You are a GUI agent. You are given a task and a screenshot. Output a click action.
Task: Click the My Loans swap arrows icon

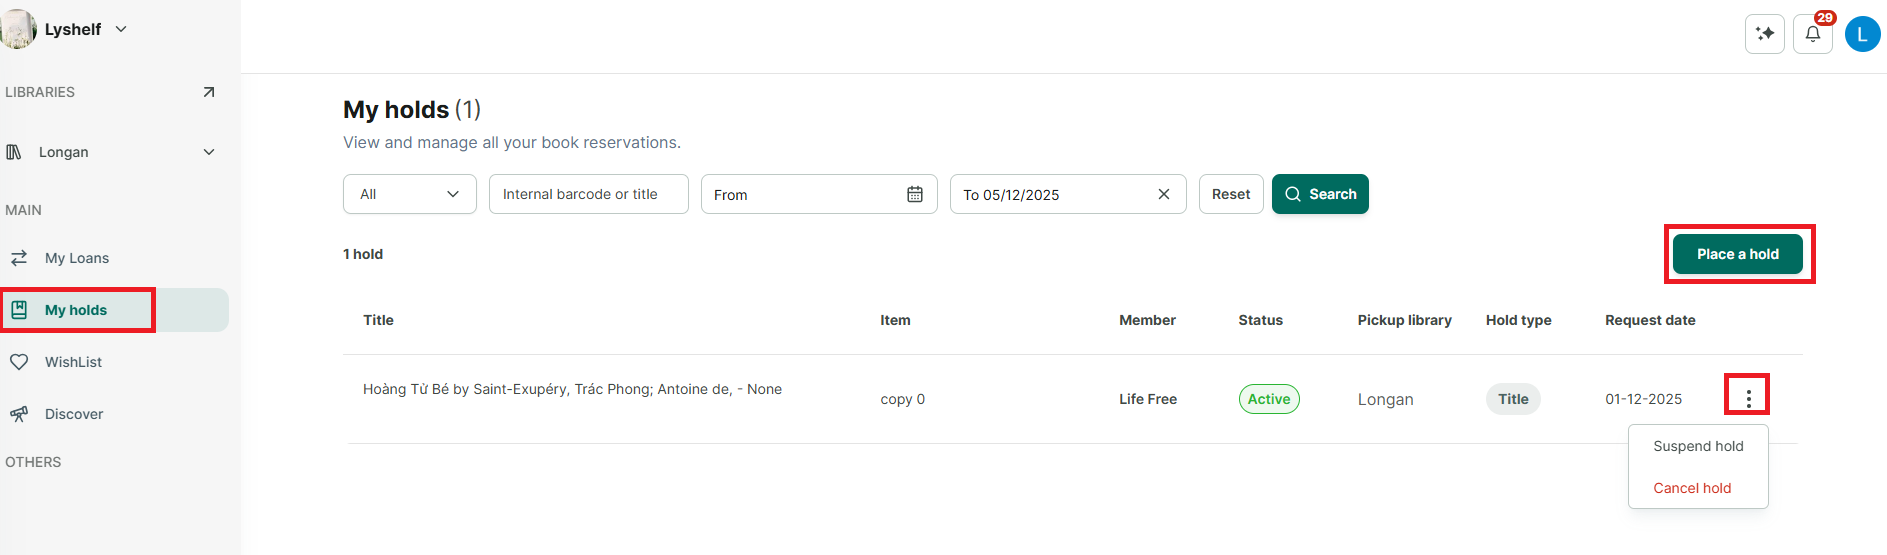click(x=19, y=258)
